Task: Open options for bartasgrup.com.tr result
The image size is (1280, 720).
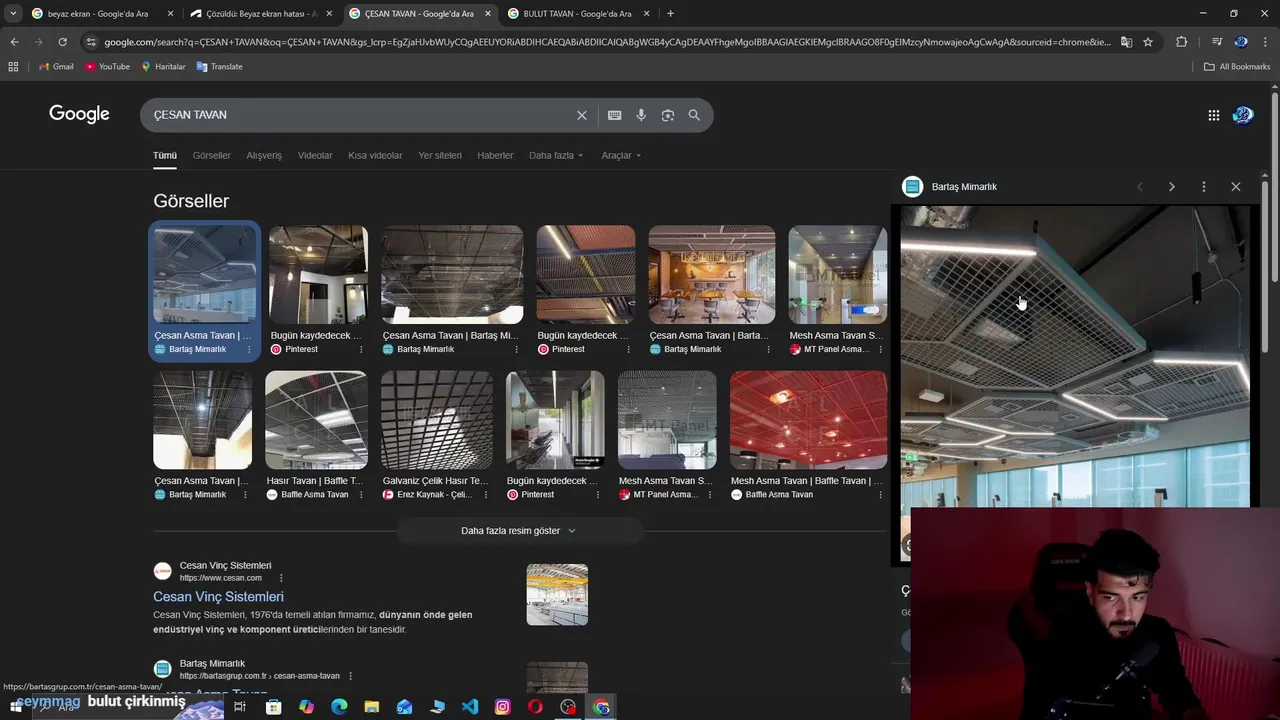Action: click(350, 676)
